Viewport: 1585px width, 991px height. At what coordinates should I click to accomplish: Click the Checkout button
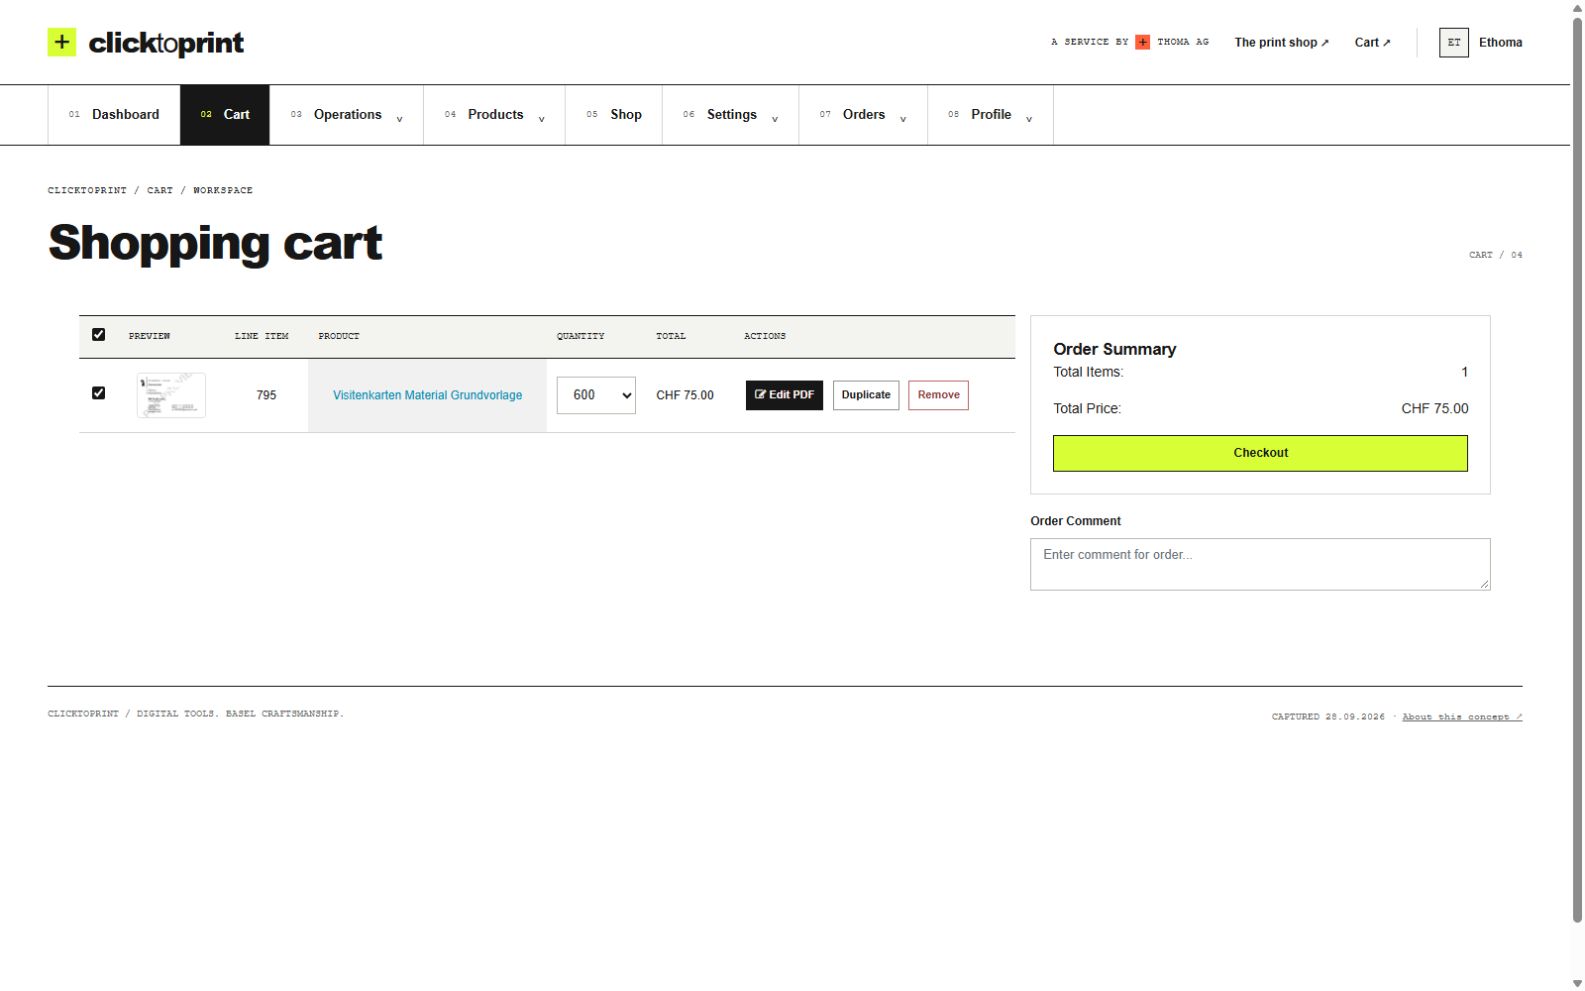pyautogui.click(x=1260, y=453)
